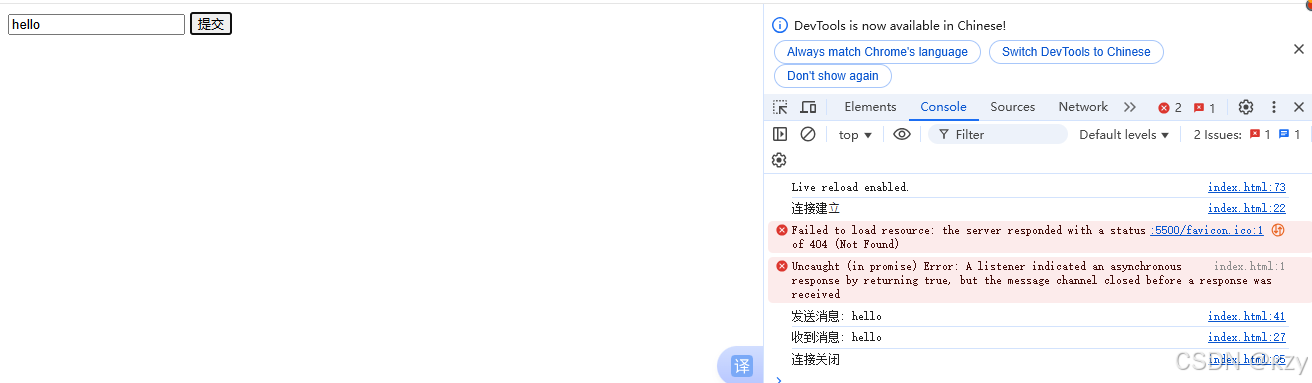The width and height of the screenshot is (1312, 383).
Task: Click the info icon of the language notice
Action: coord(780,25)
